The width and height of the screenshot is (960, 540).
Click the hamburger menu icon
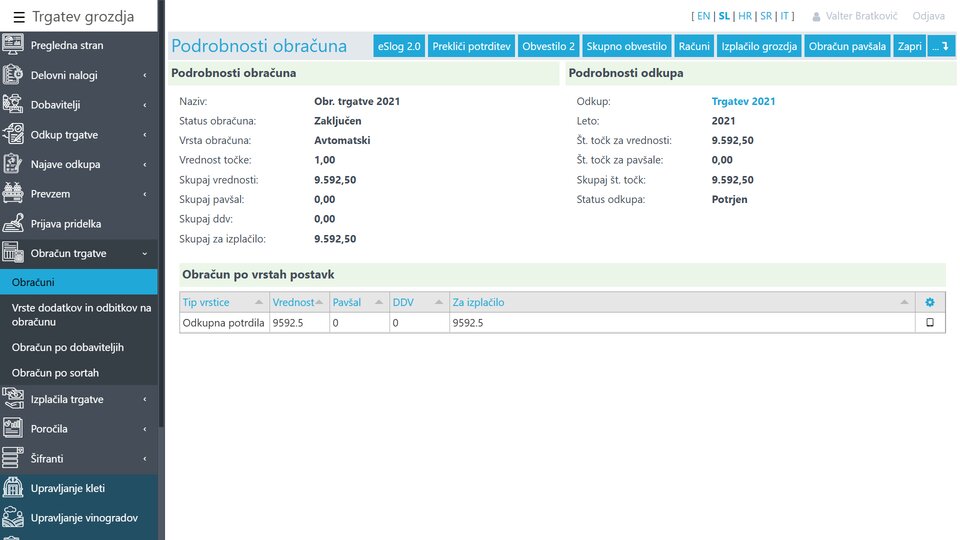pyautogui.click(x=19, y=17)
